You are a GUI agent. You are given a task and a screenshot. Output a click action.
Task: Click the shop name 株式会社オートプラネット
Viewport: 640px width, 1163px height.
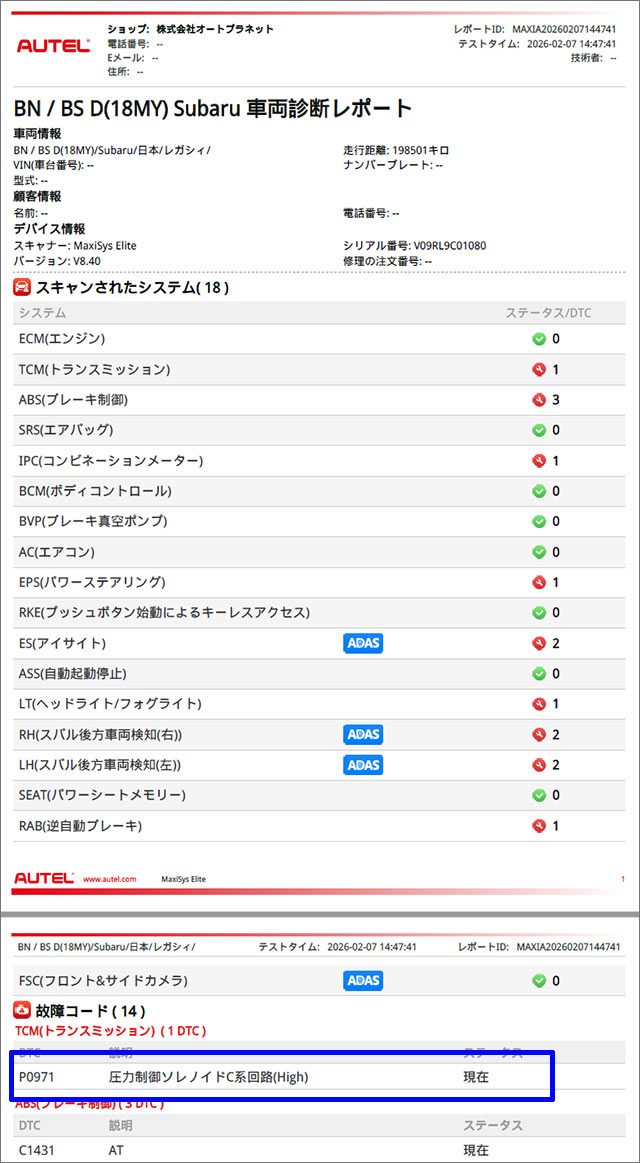point(215,30)
